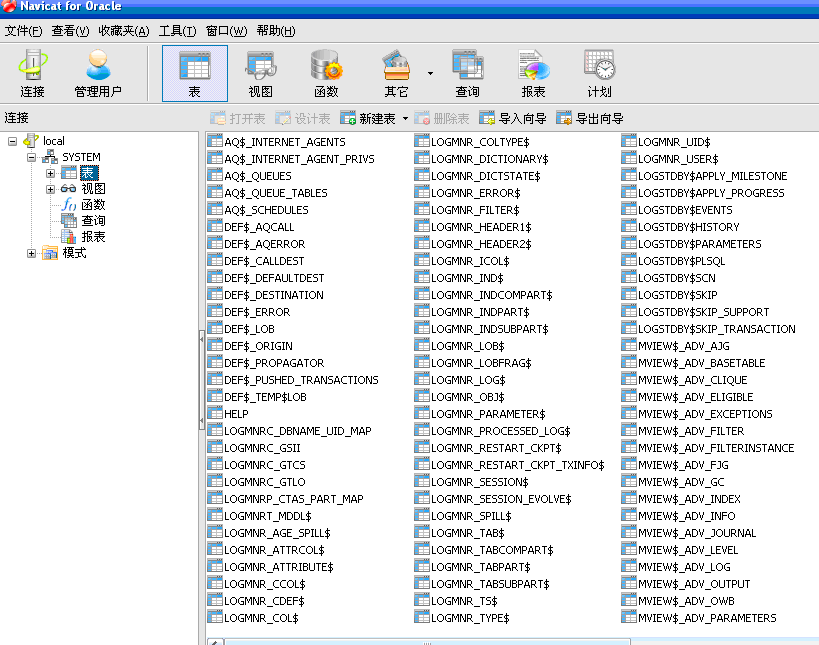Select SYSTEM in the connection tree
The width and height of the screenshot is (819, 645).
click(81, 157)
